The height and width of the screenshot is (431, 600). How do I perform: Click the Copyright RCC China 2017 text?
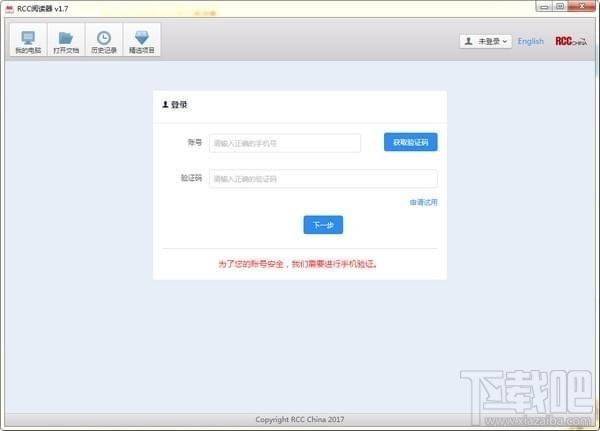click(300, 420)
